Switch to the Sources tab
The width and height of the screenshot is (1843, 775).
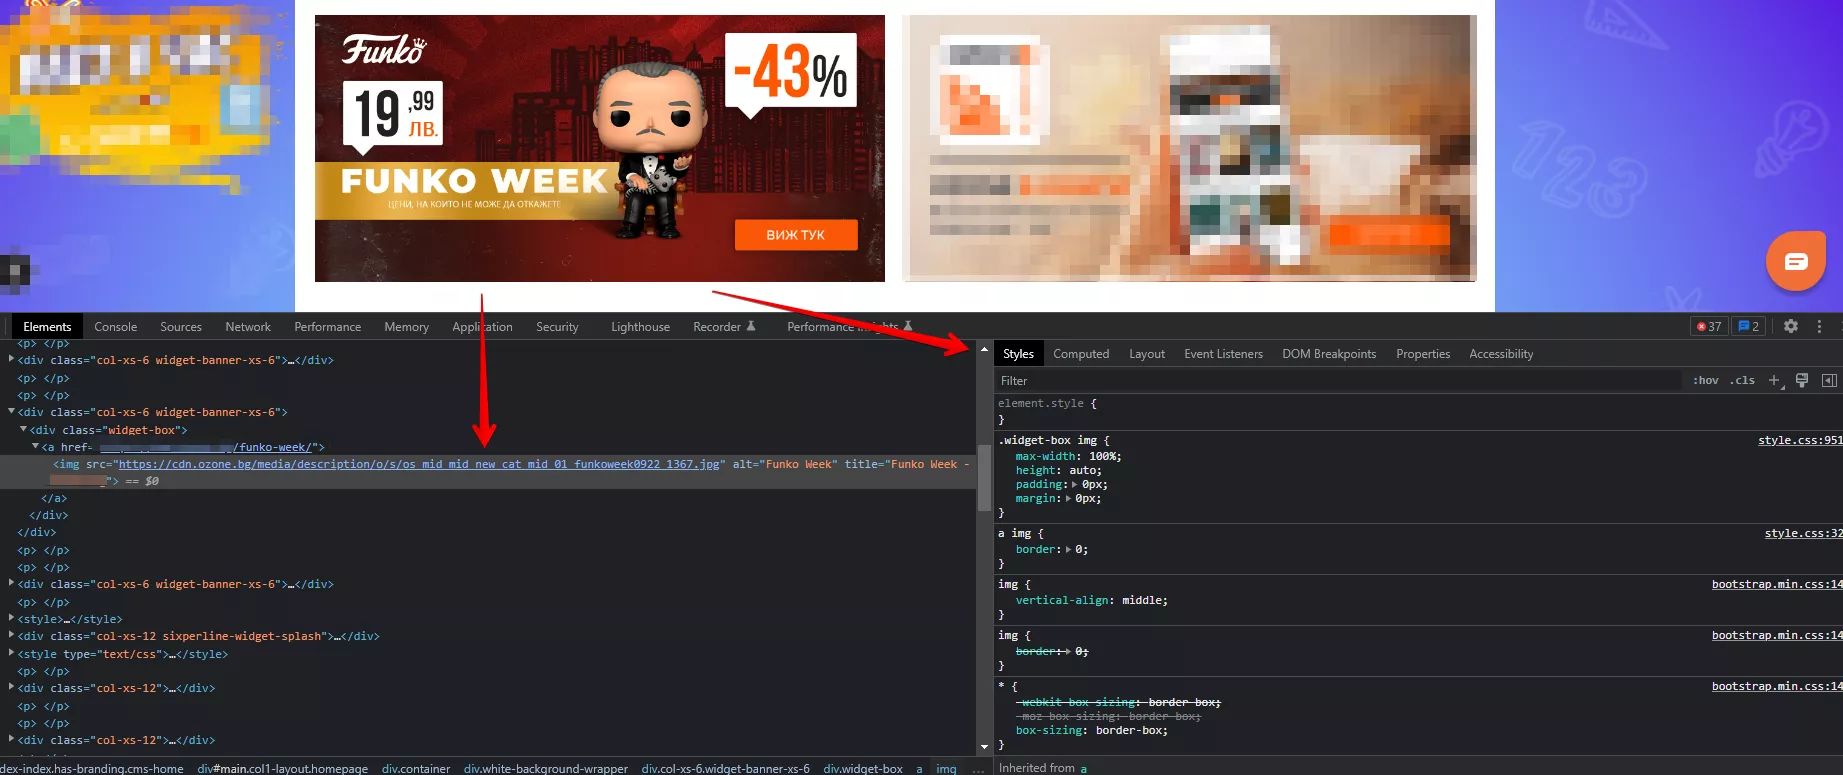[181, 327]
